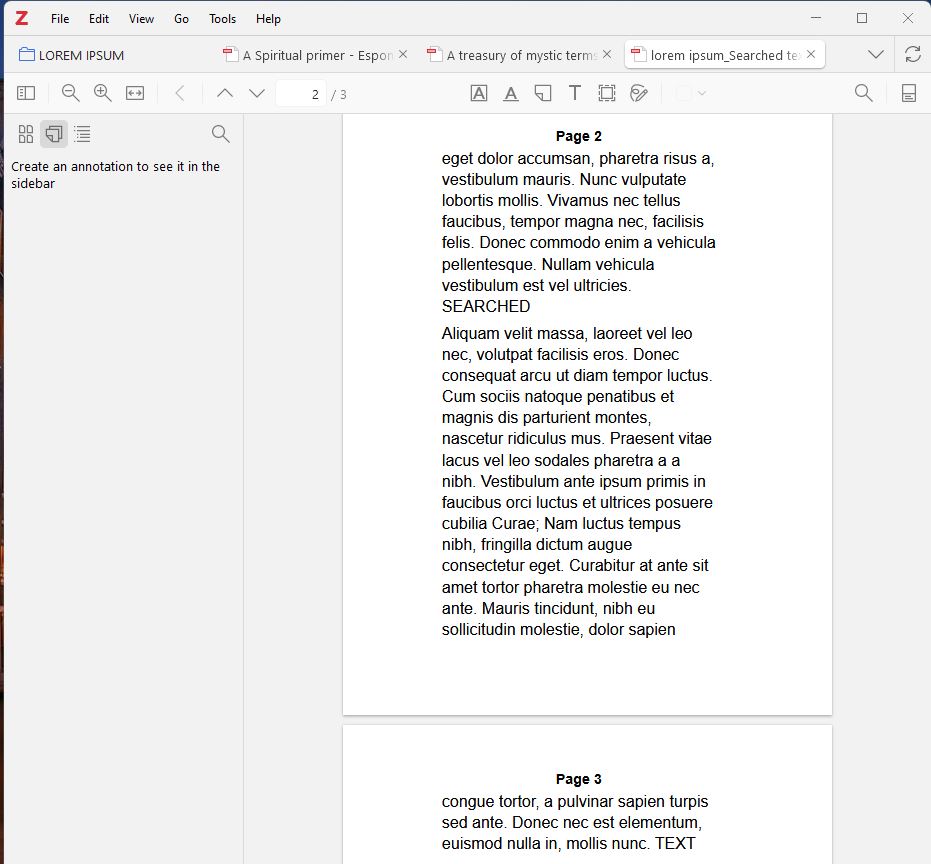The width and height of the screenshot is (931, 864).
Task: Search annotations in sidebar
Action: [x=220, y=134]
